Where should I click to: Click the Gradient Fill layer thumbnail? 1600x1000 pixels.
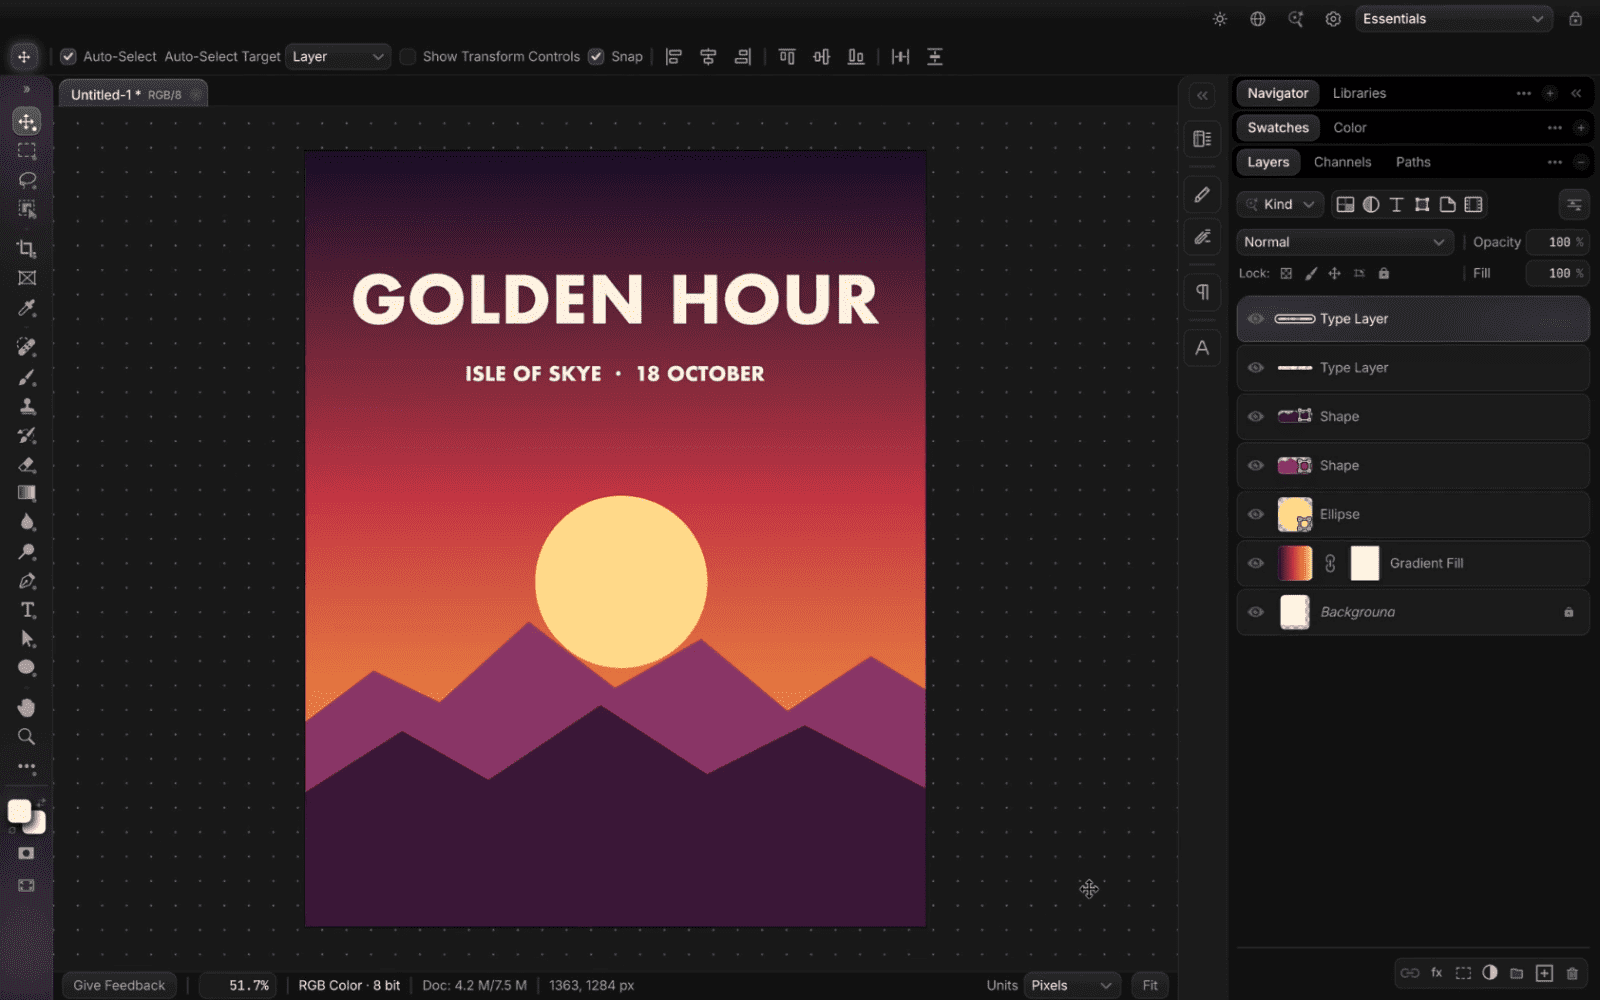1294,563
